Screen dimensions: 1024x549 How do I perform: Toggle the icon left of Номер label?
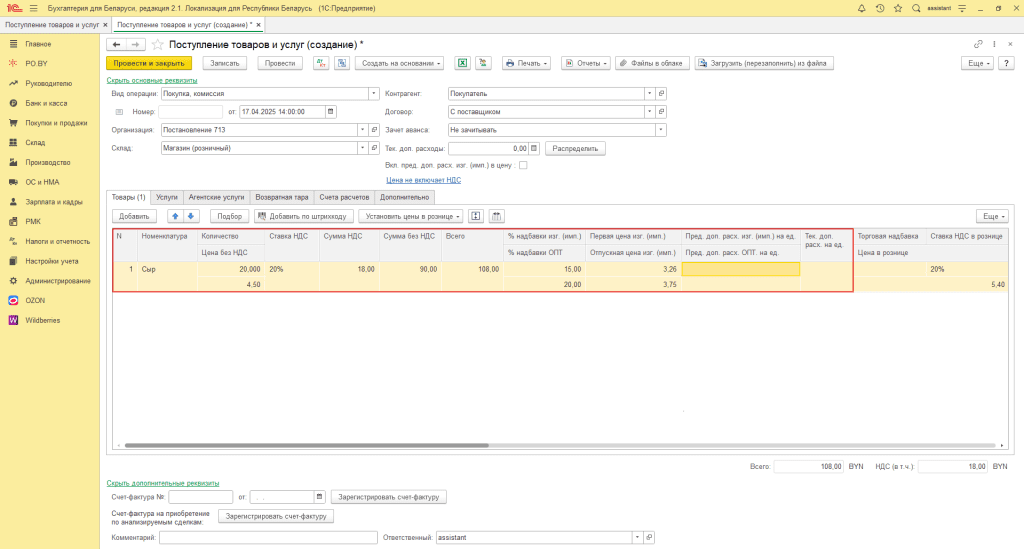(x=119, y=112)
